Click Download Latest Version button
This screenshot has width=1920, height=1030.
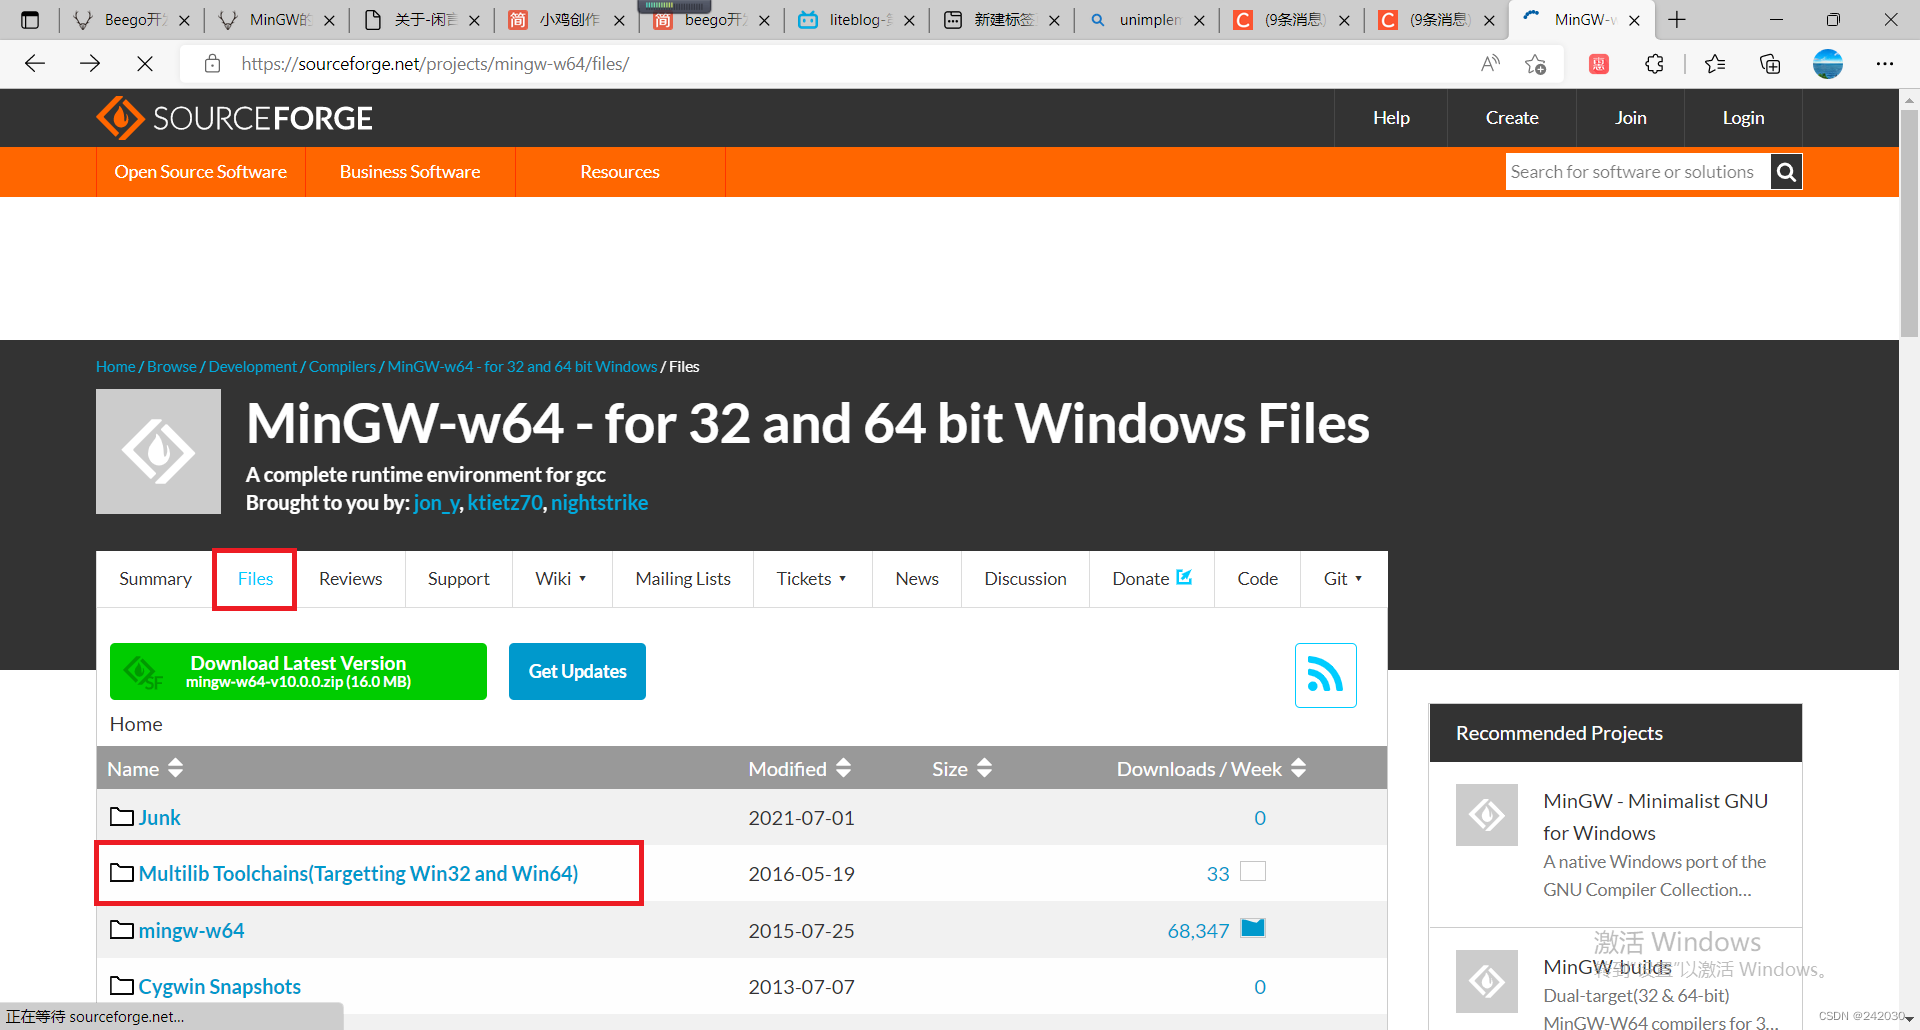[x=298, y=671]
